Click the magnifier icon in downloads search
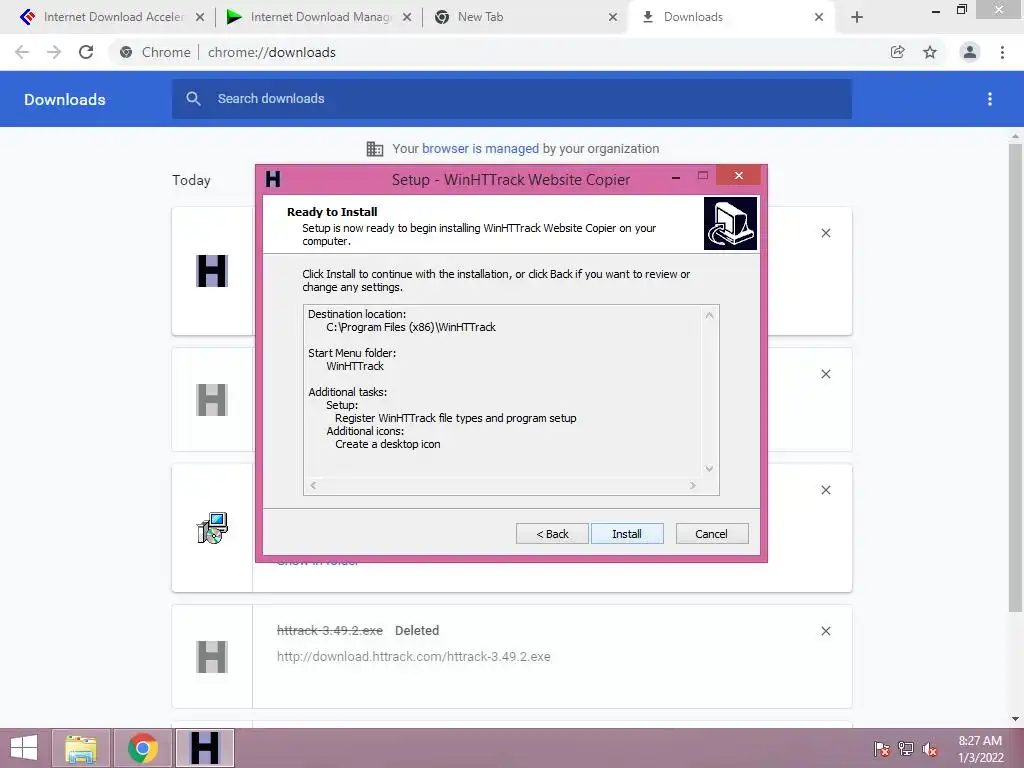 click(x=193, y=99)
